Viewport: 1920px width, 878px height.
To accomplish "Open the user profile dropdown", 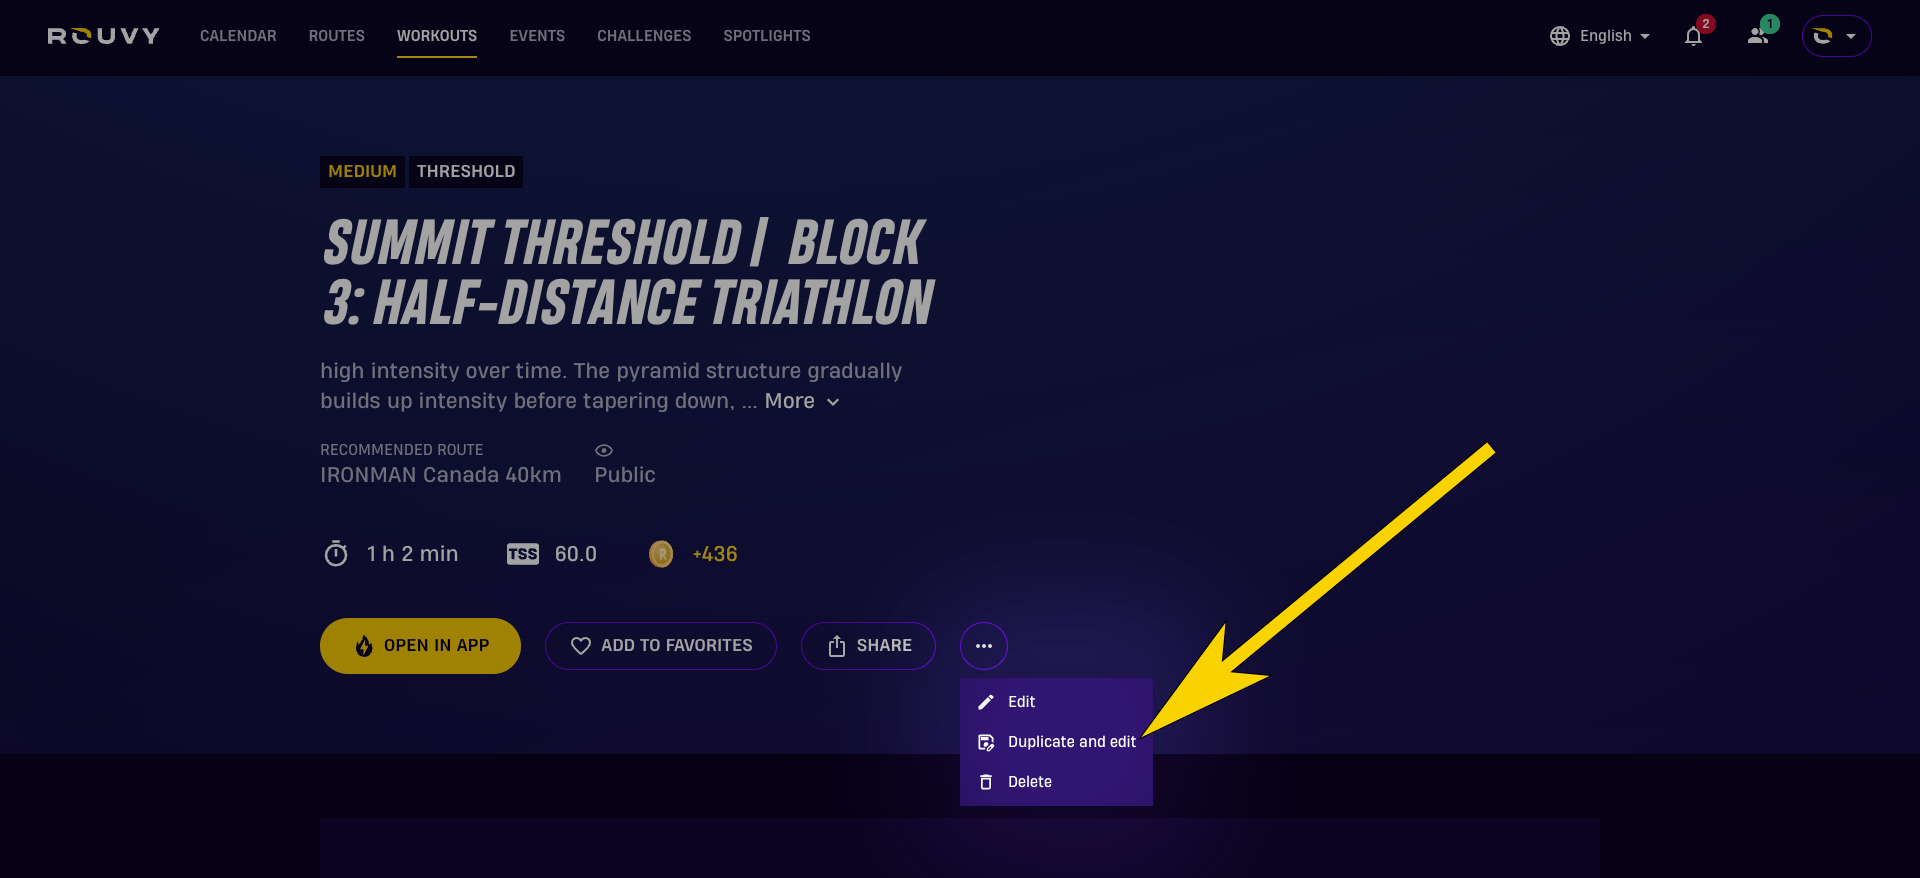I will pyautogui.click(x=1836, y=36).
